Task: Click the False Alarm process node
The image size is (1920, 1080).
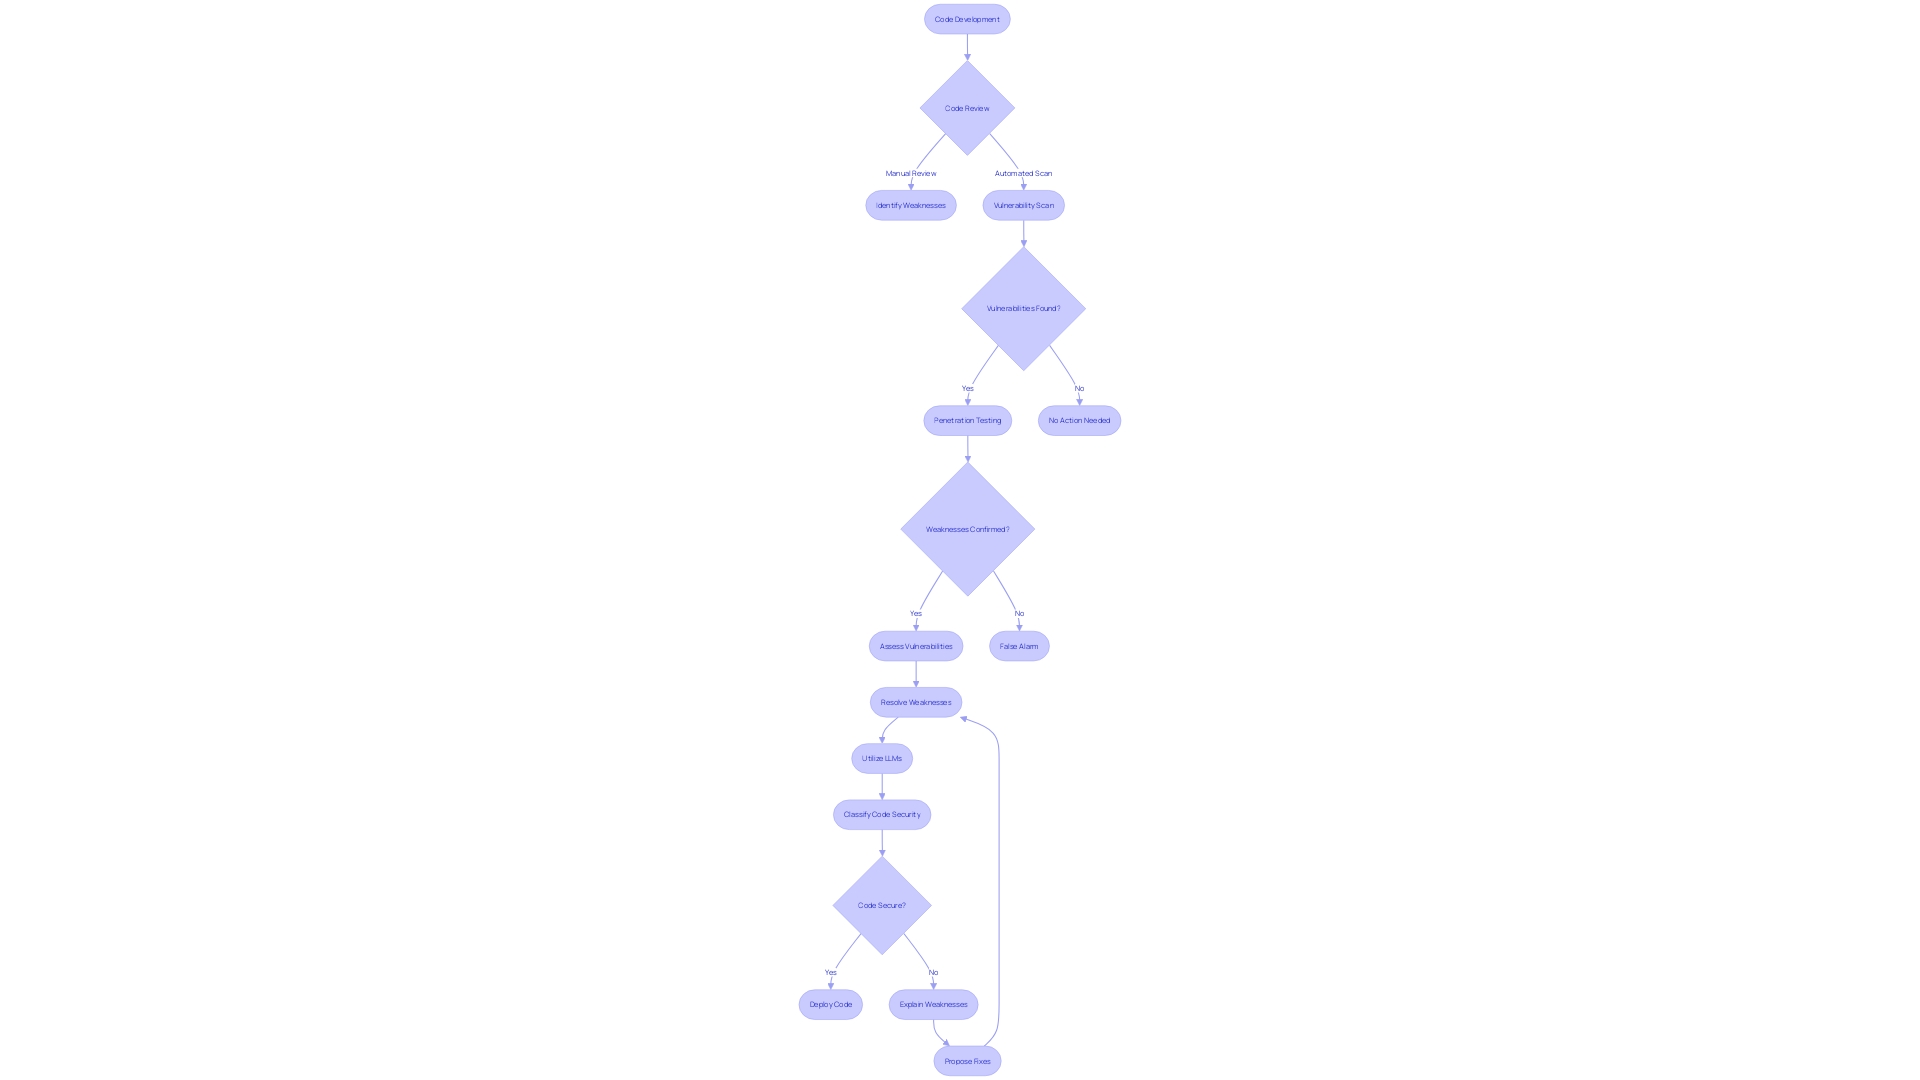Action: (1018, 646)
